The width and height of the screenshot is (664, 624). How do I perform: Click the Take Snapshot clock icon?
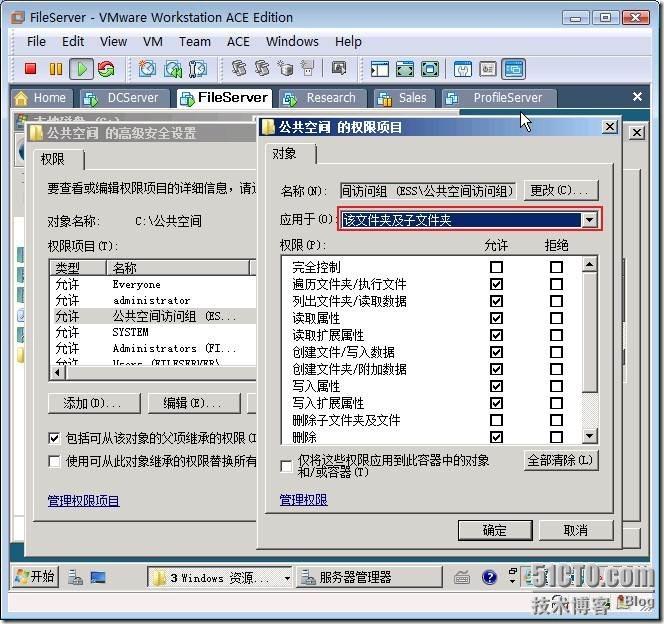147,69
